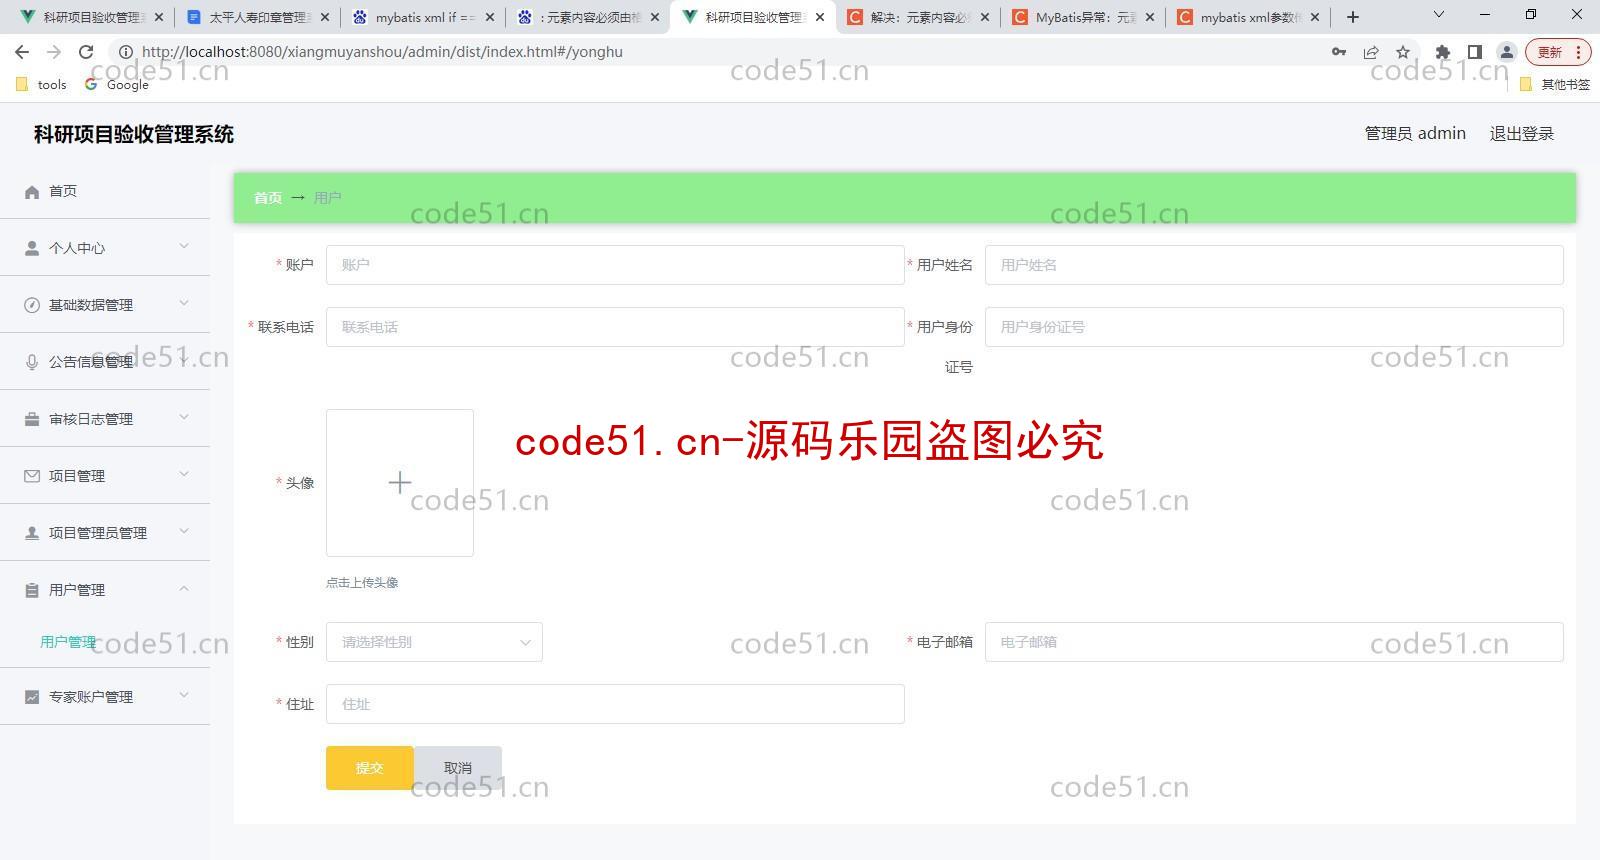Click the plus icon to upload avatar
This screenshot has width=1600, height=860.
400,483
